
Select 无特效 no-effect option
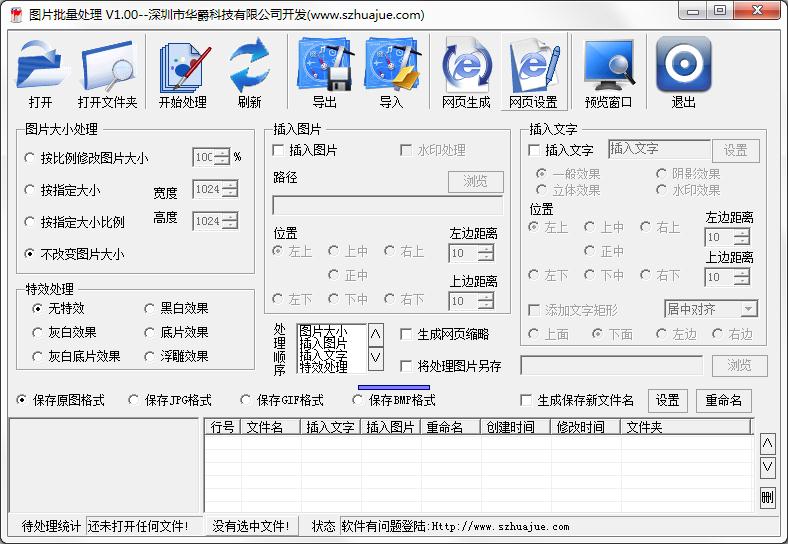coord(58,308)
